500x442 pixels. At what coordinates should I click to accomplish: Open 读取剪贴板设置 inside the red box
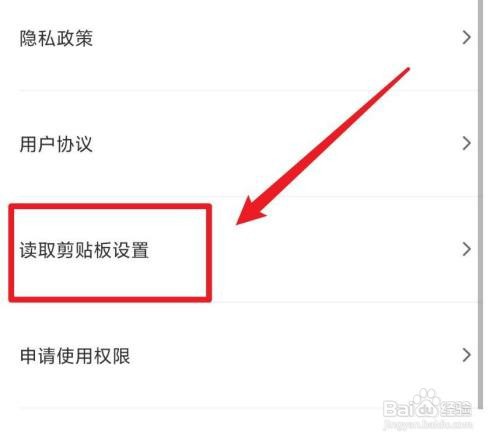(84, 250)
